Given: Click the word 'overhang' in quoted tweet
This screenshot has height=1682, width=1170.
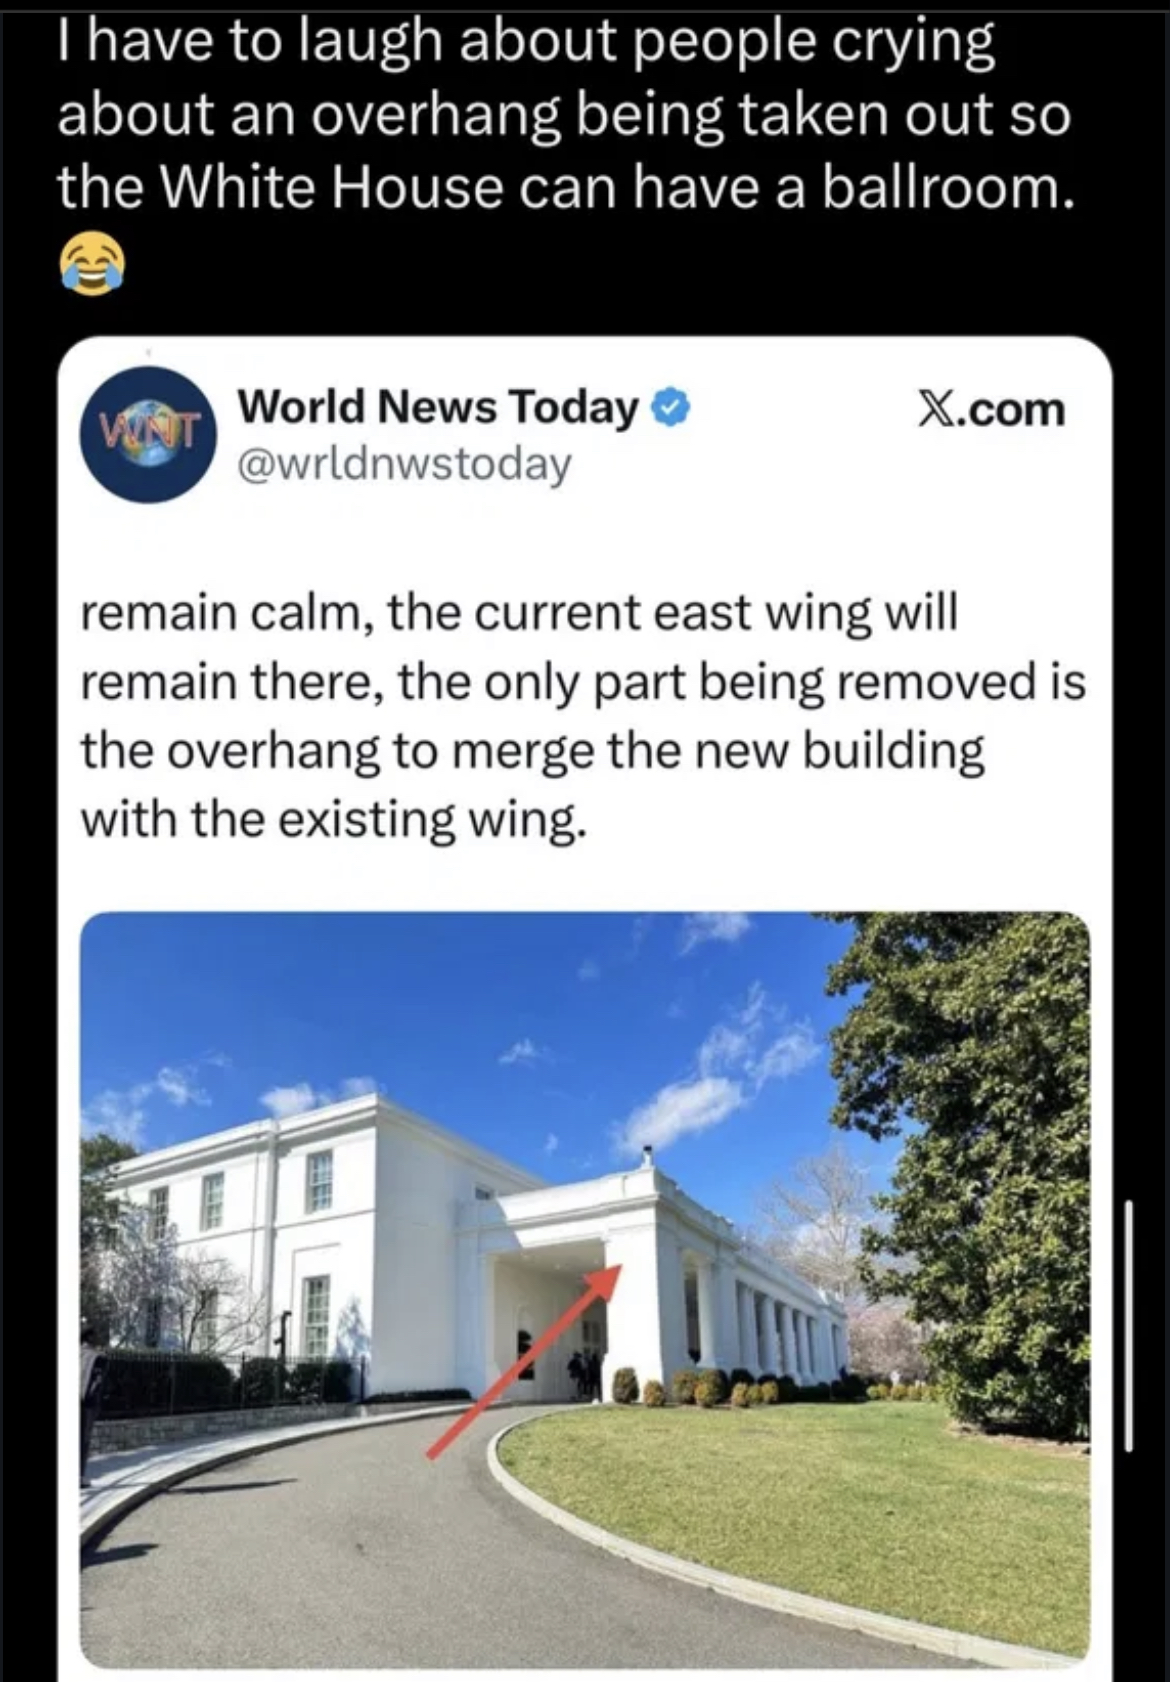Looking at the screenshot, I should [273, 752].
